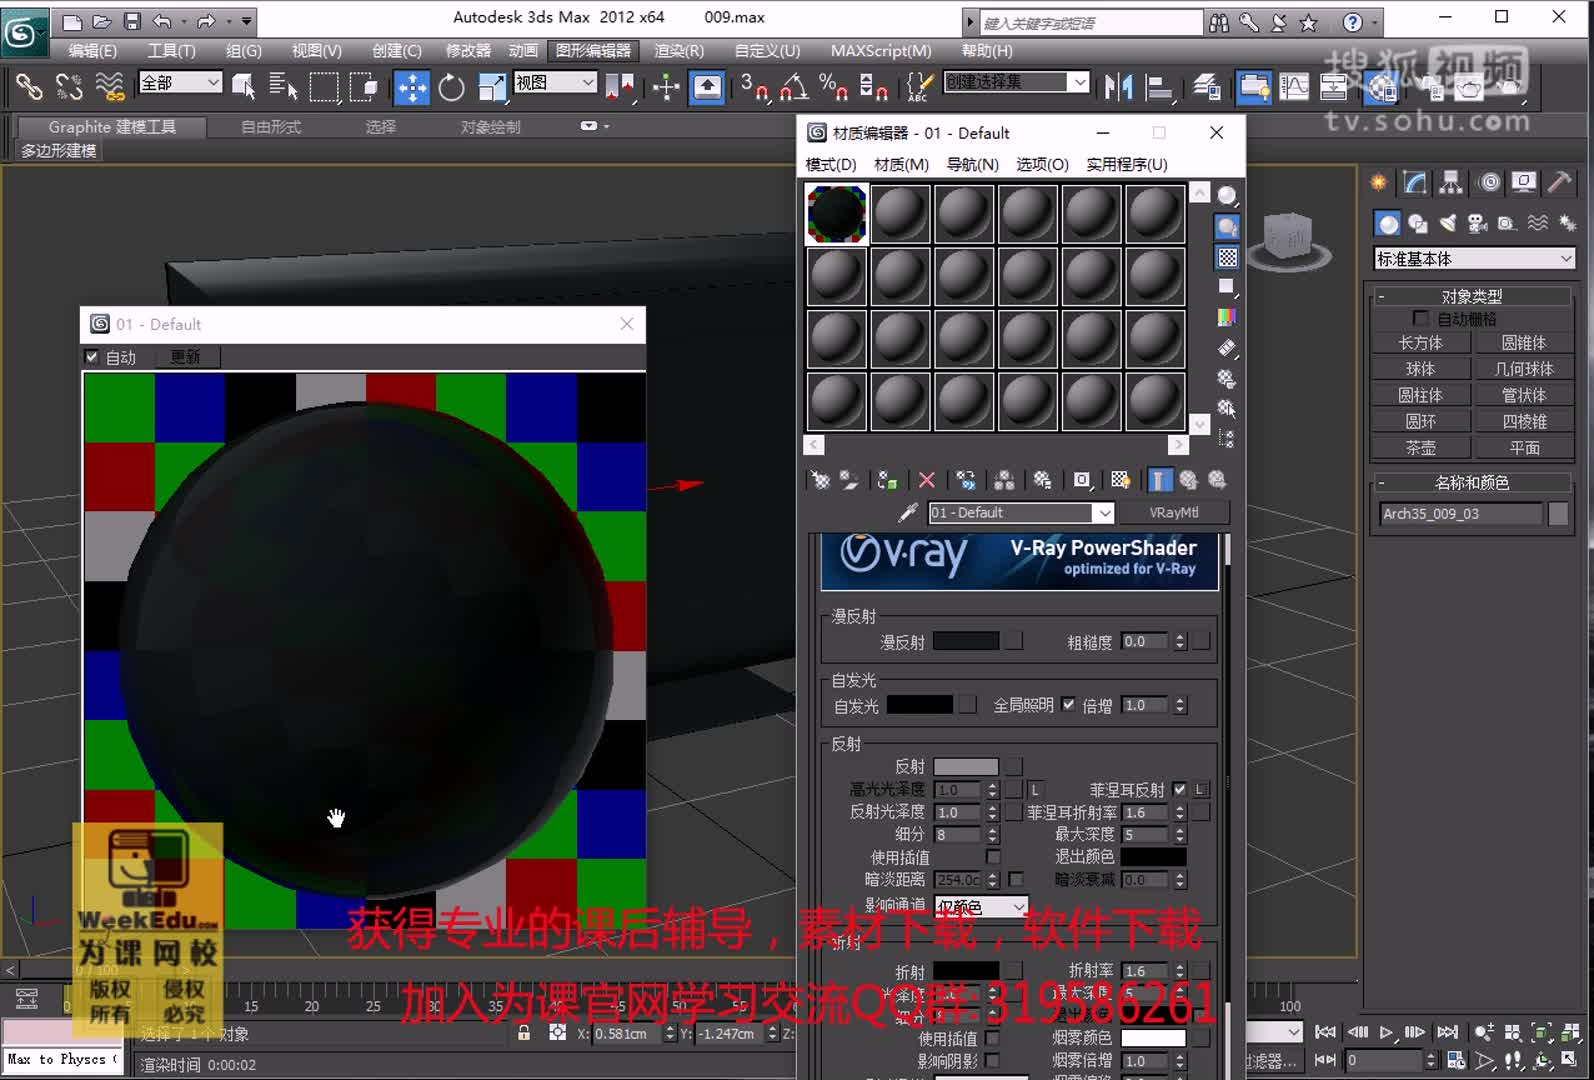
Task: Click the Save File icon in quick access bar
Action: click(132, 20)
